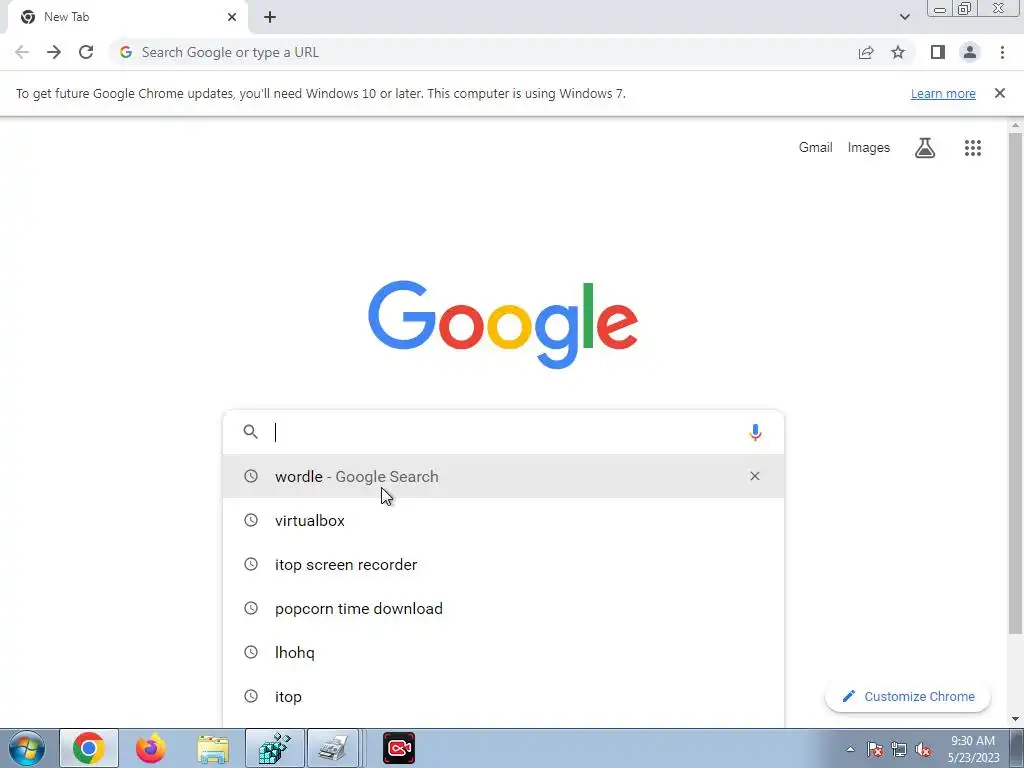The height and width of the screenshot is (768, 1024).
Task: Click the forward navigation arrow
Action: [54, 52]
